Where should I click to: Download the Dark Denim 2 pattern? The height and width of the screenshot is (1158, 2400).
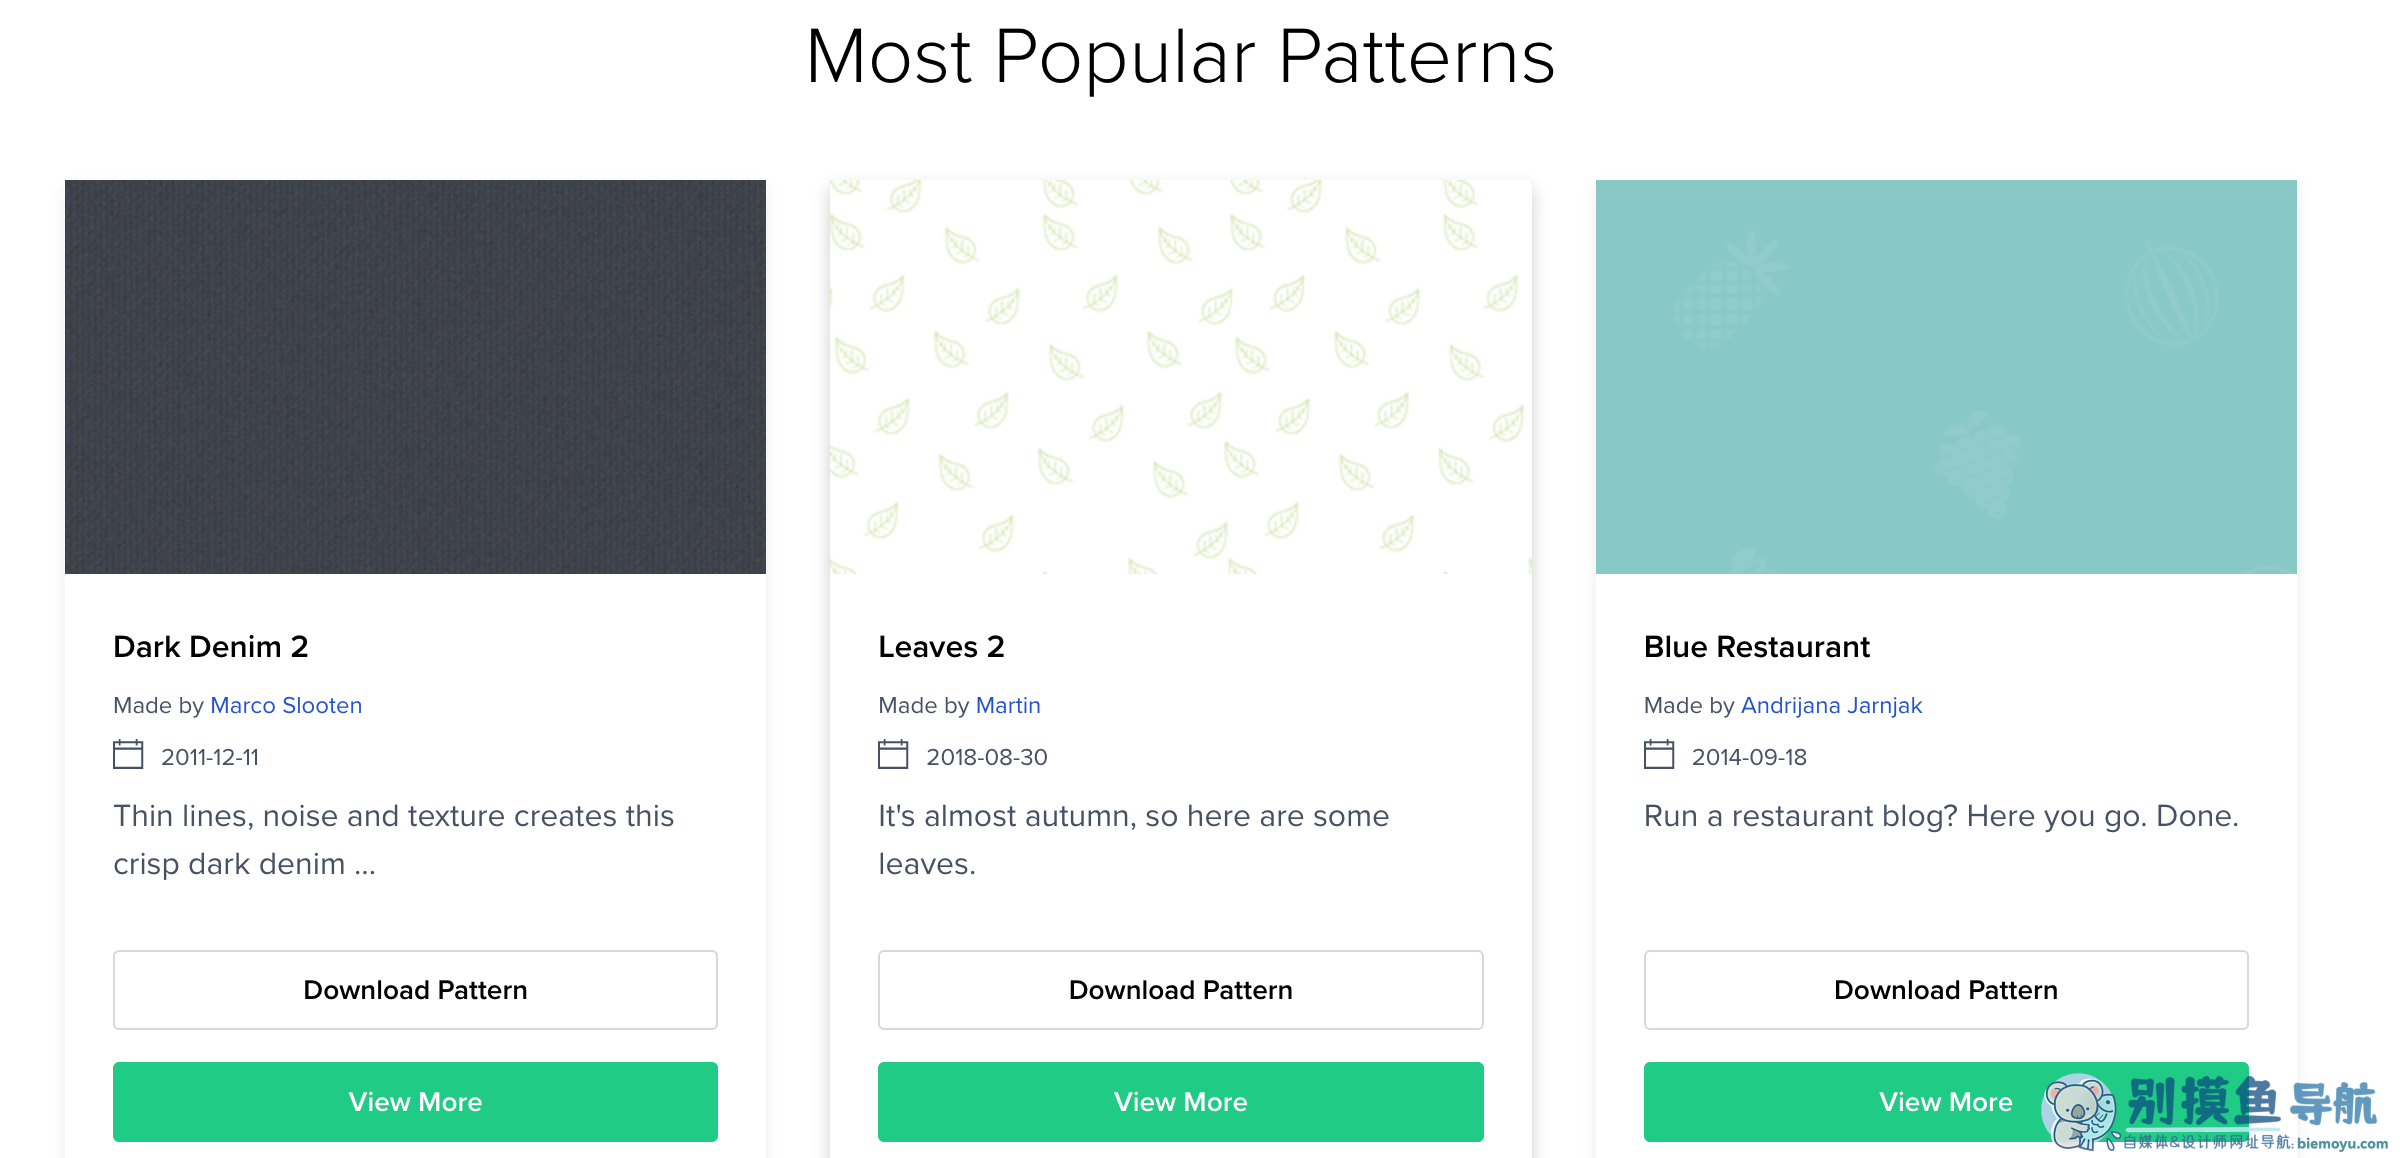[x=415, y=990]
